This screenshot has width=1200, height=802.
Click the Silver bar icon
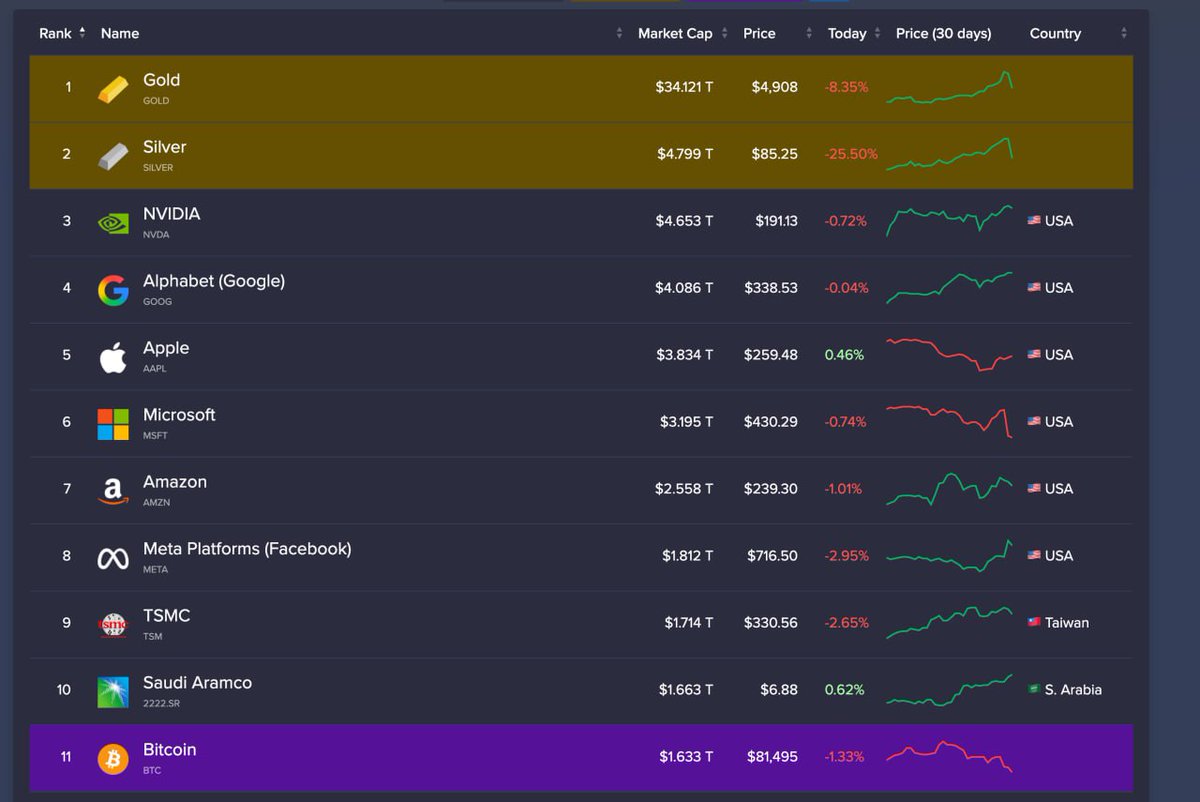point(113,156)
